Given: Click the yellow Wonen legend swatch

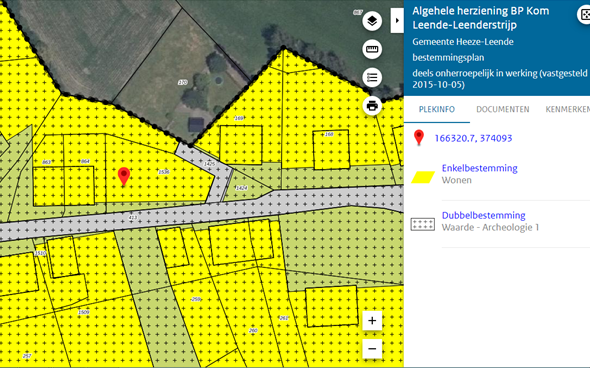Looking at the screenshot, I should 423,177.
